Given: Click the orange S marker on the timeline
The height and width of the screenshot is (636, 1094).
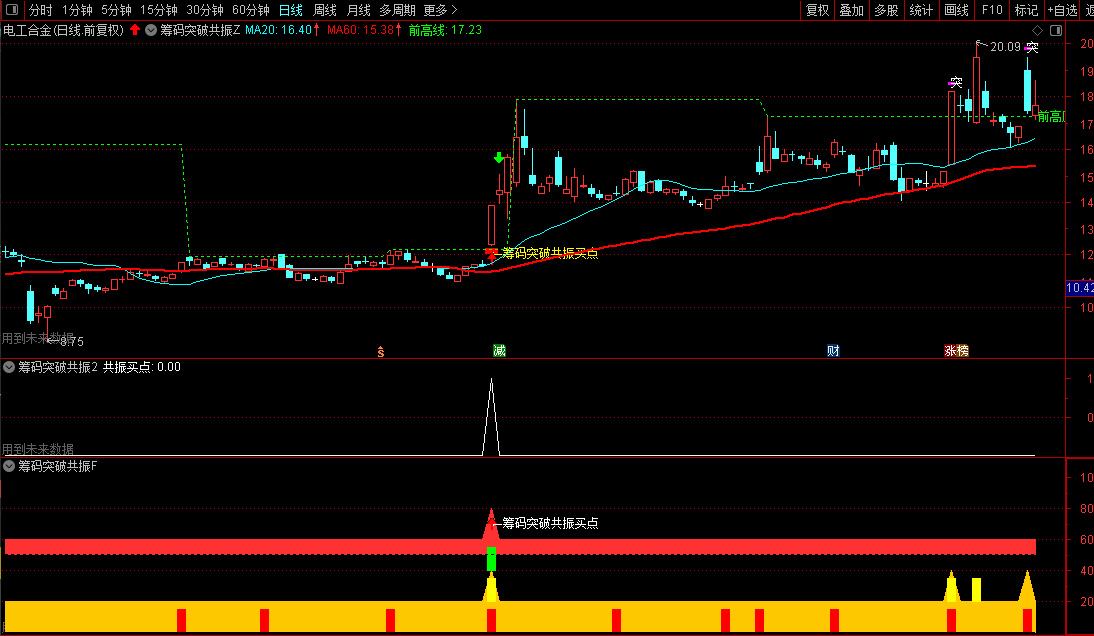Looking at the screenshot, I should (x=380, y=351).
